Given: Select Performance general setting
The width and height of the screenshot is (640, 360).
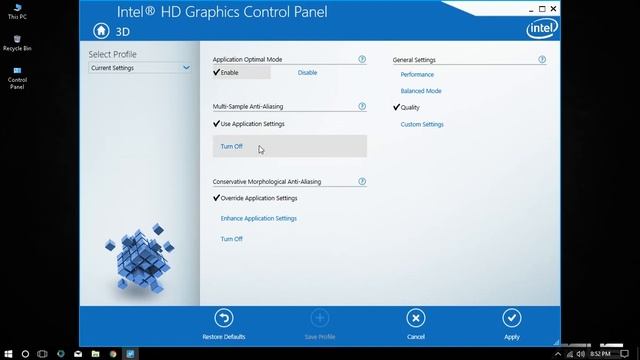Looking at the screenshot, I should (x=417, y=74).
